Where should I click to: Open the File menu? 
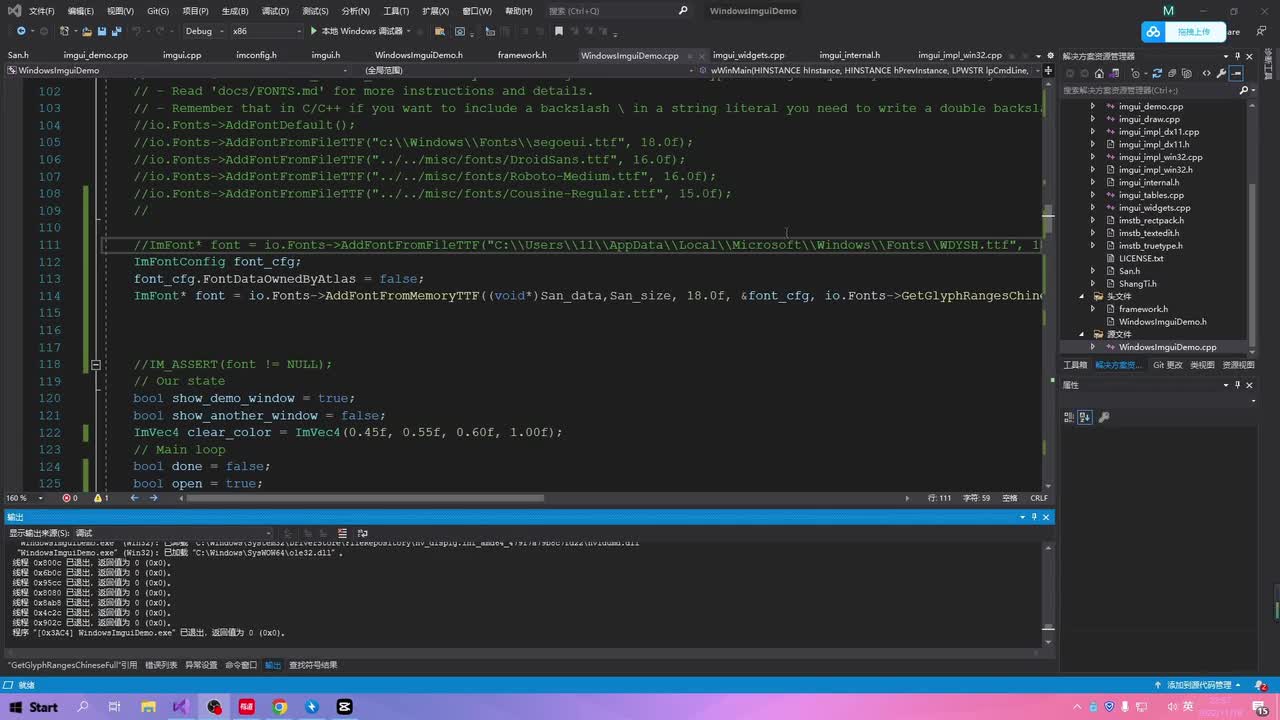pos(42,11)
